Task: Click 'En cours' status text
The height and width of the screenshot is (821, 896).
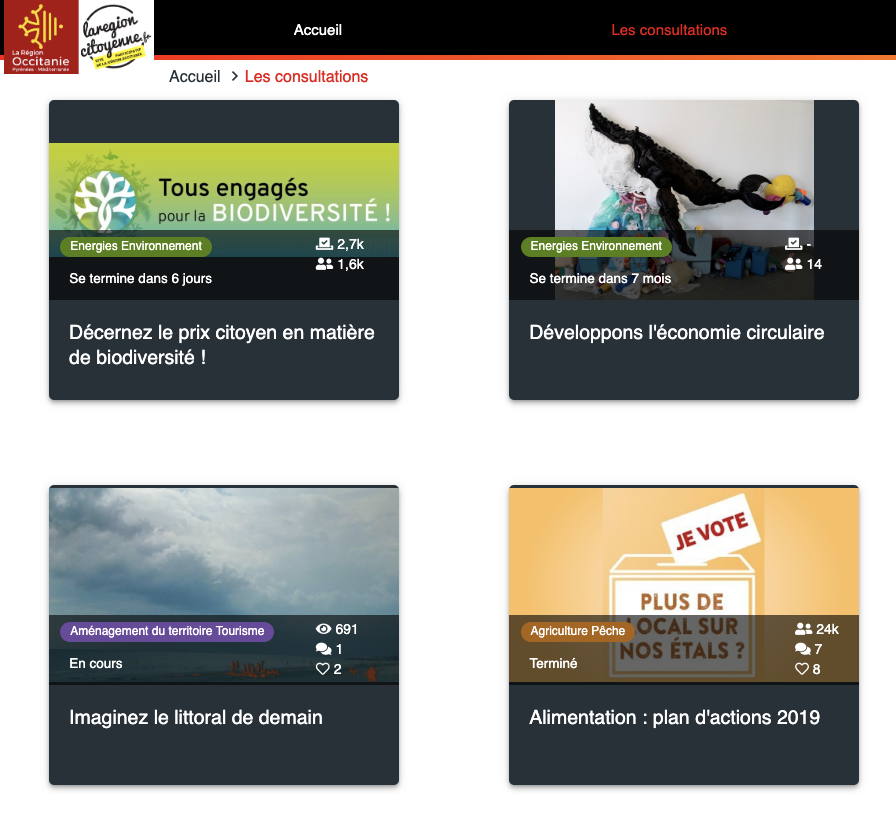Action: click(96, 663)
